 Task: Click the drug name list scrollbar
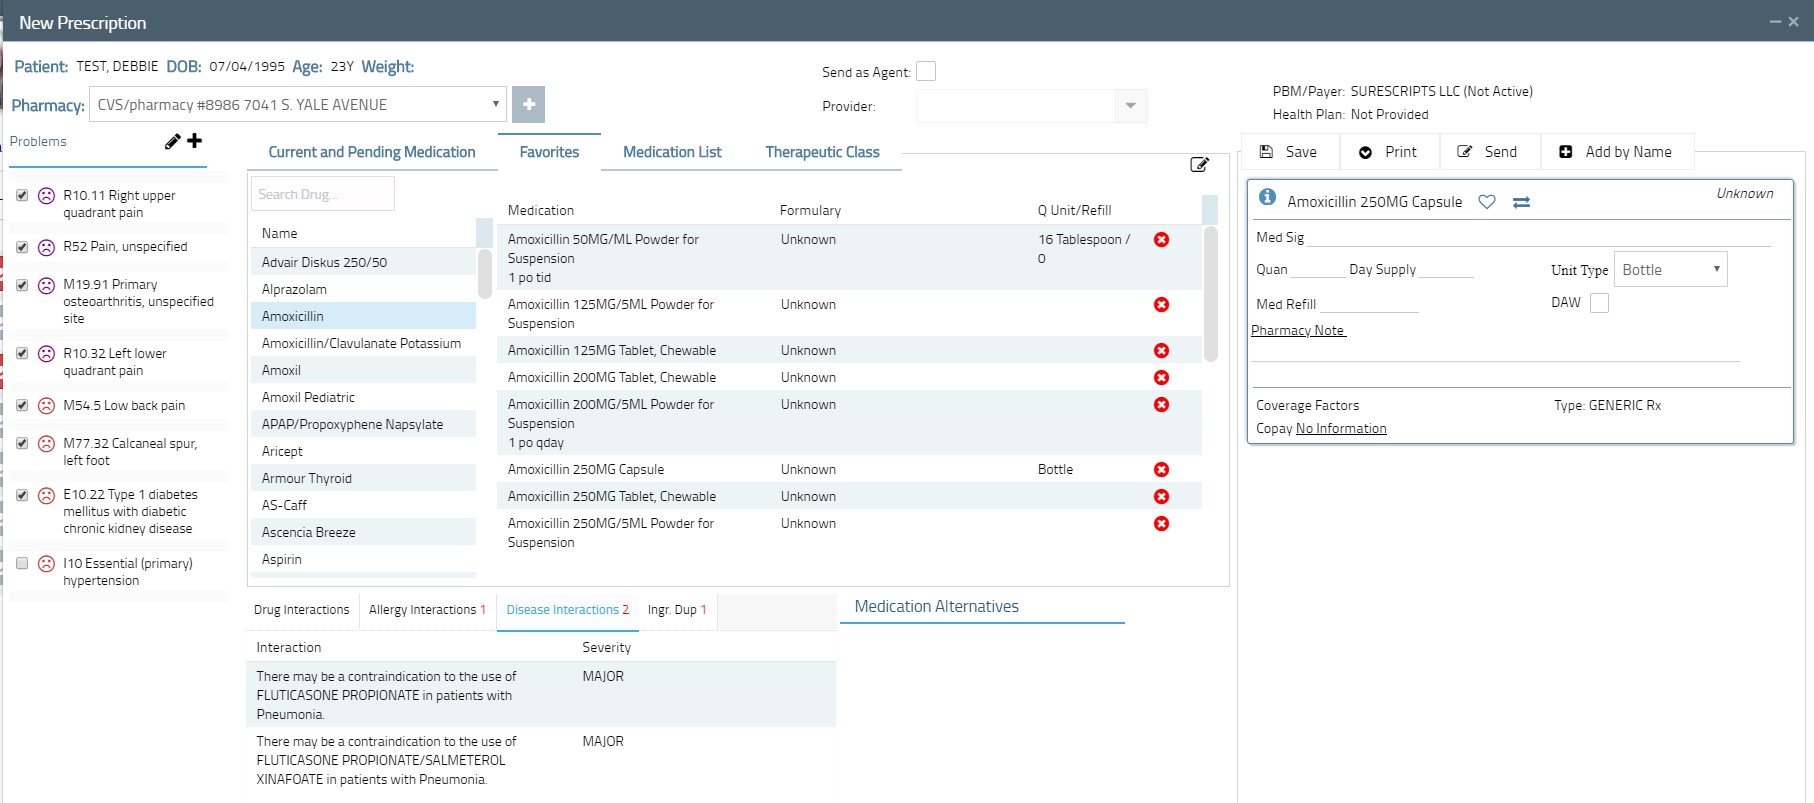[485, 273]
